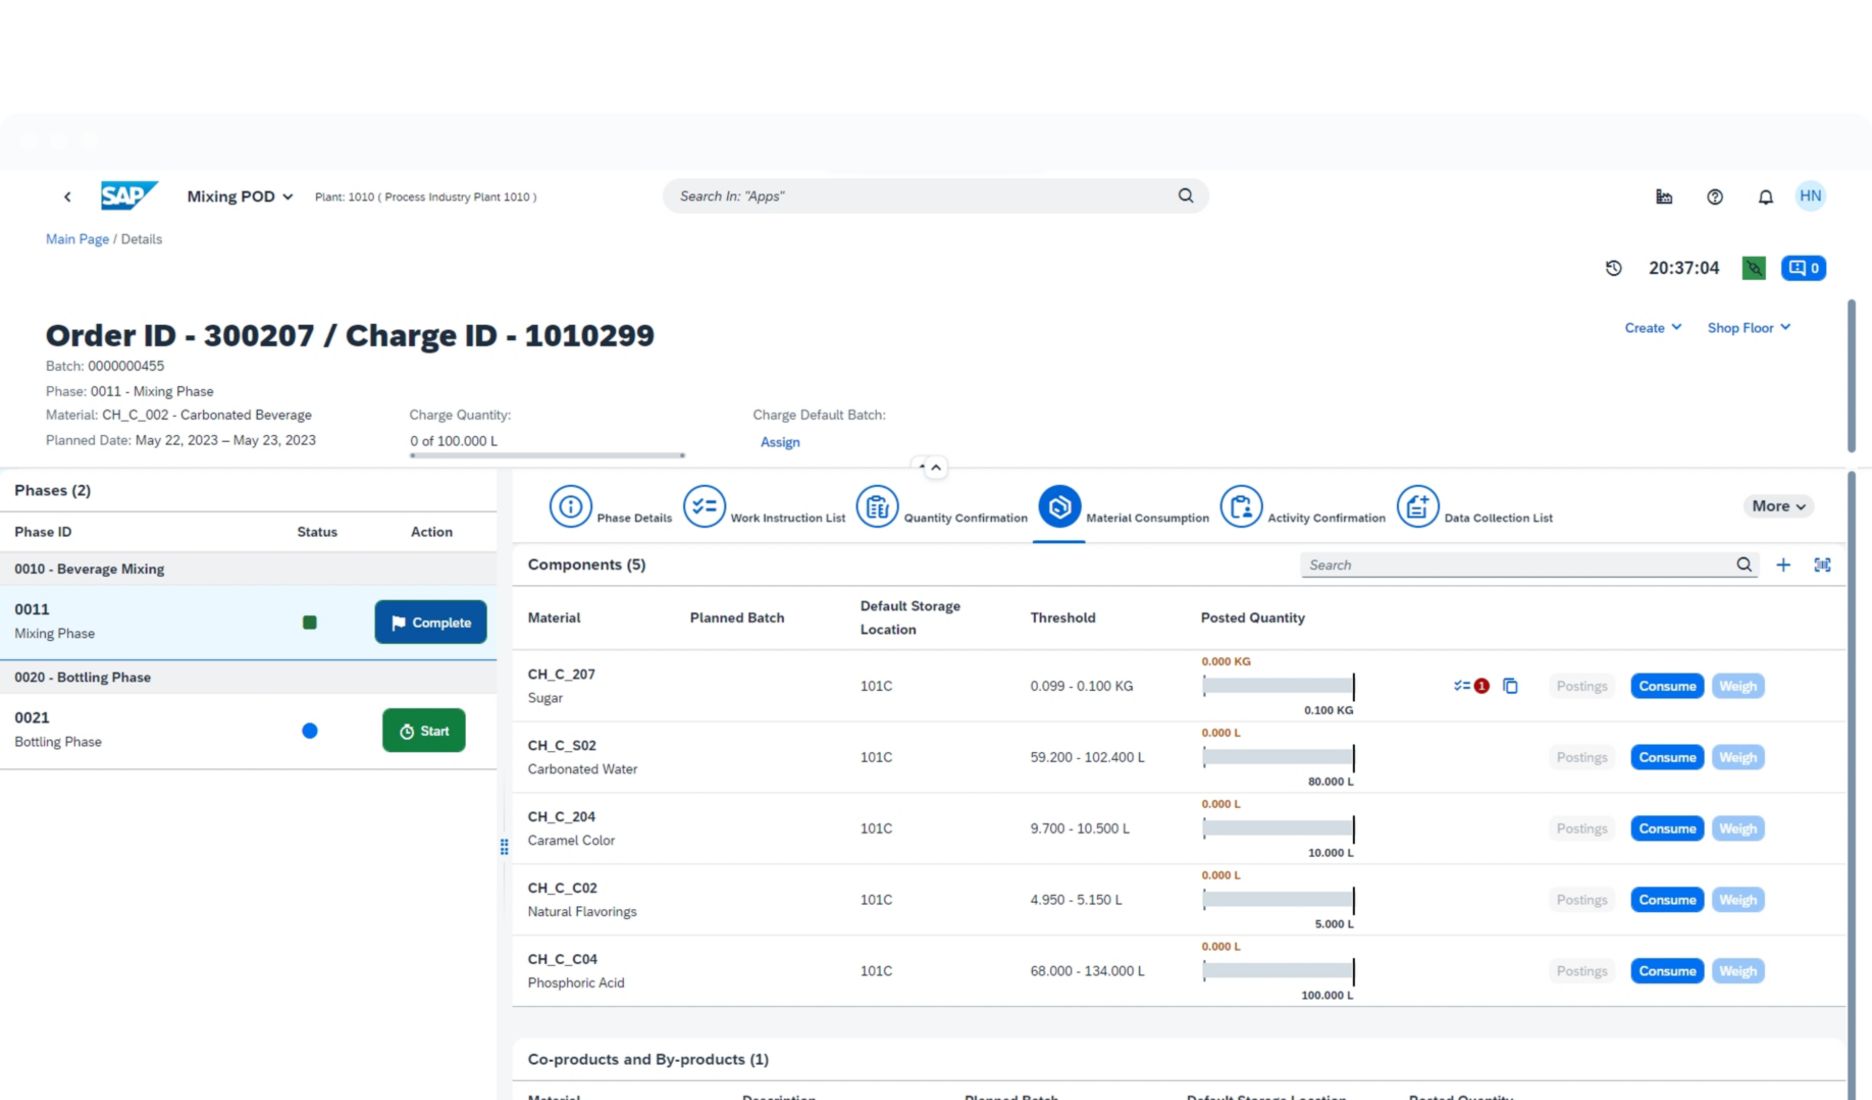This screenshot has width=1872, height=1100.
Task: Click Assign under Charge Default Batch
Action: (780, 441)
